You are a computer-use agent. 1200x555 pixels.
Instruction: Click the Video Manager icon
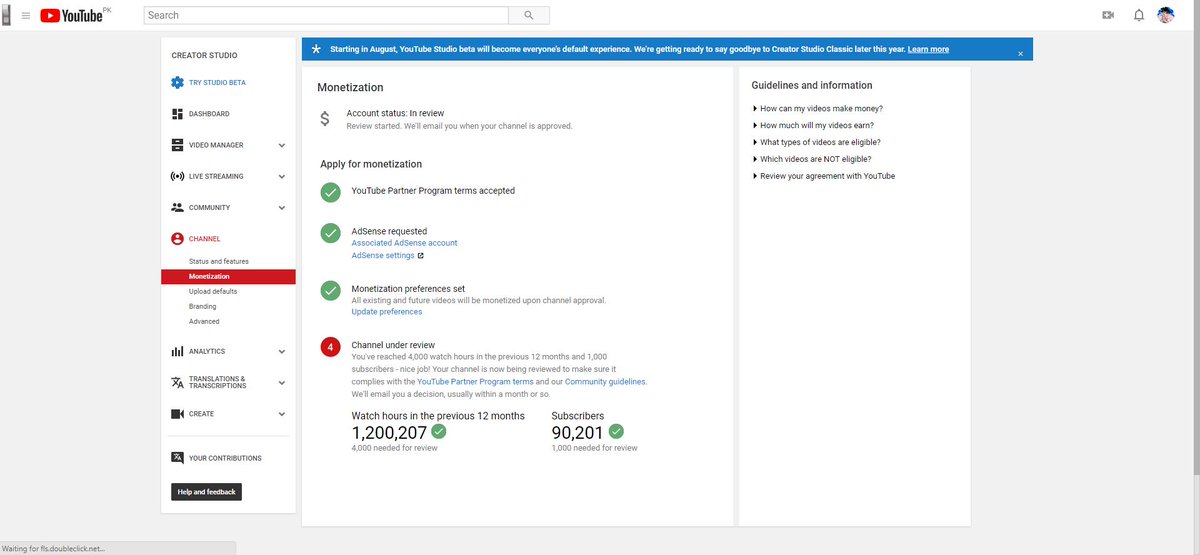point(177,145)
